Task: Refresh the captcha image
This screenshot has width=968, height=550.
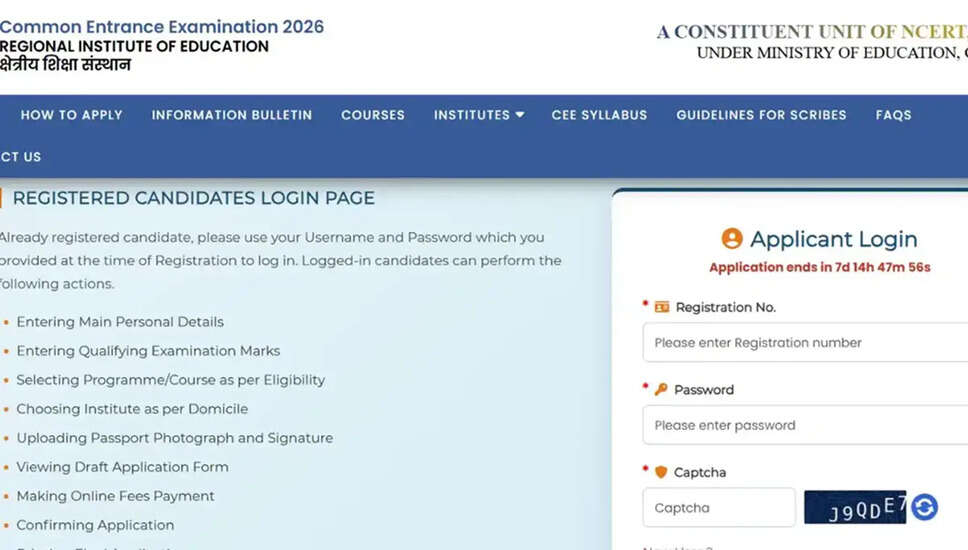Action: click(x=924, y=507)
